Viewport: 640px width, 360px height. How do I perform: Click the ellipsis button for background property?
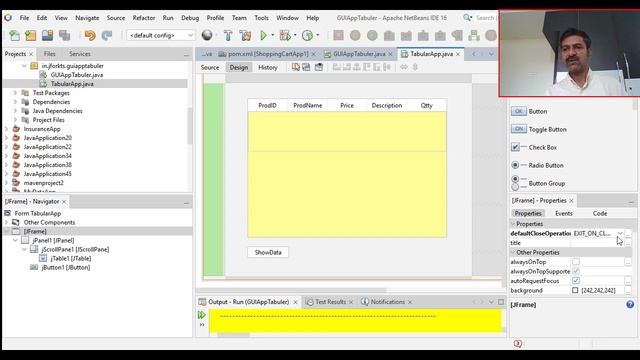(x=628, y=290)
